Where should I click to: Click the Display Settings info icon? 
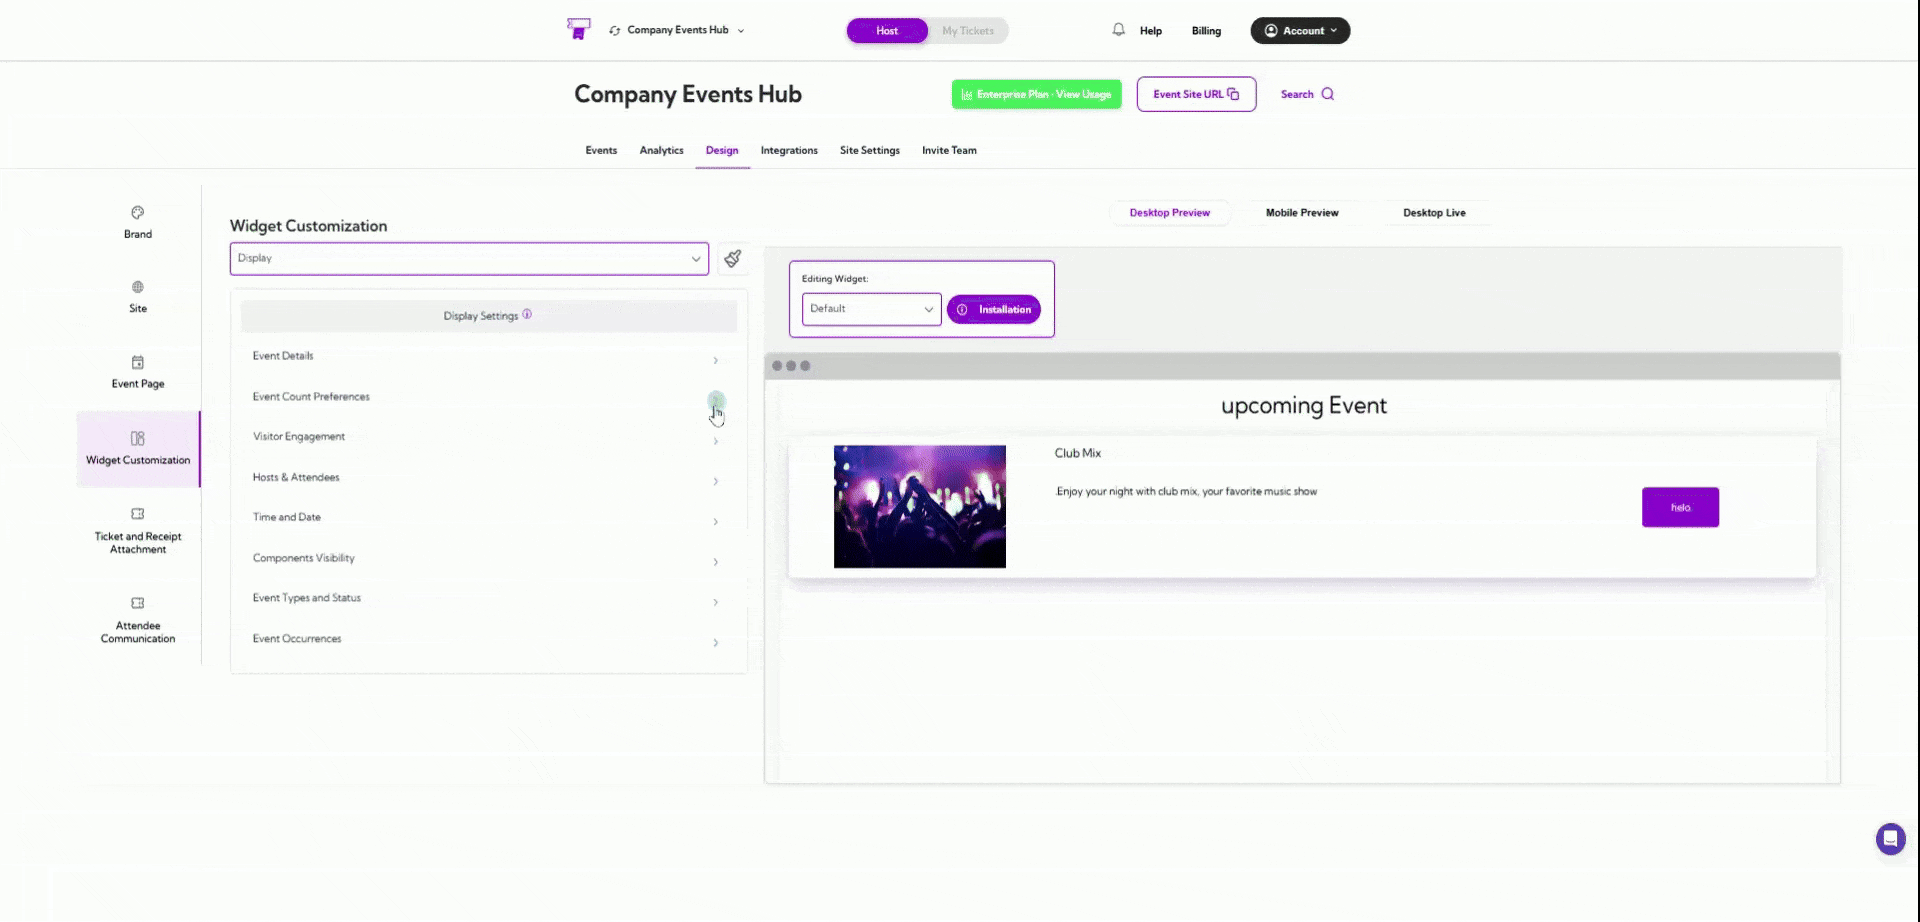tap(527, 314)
